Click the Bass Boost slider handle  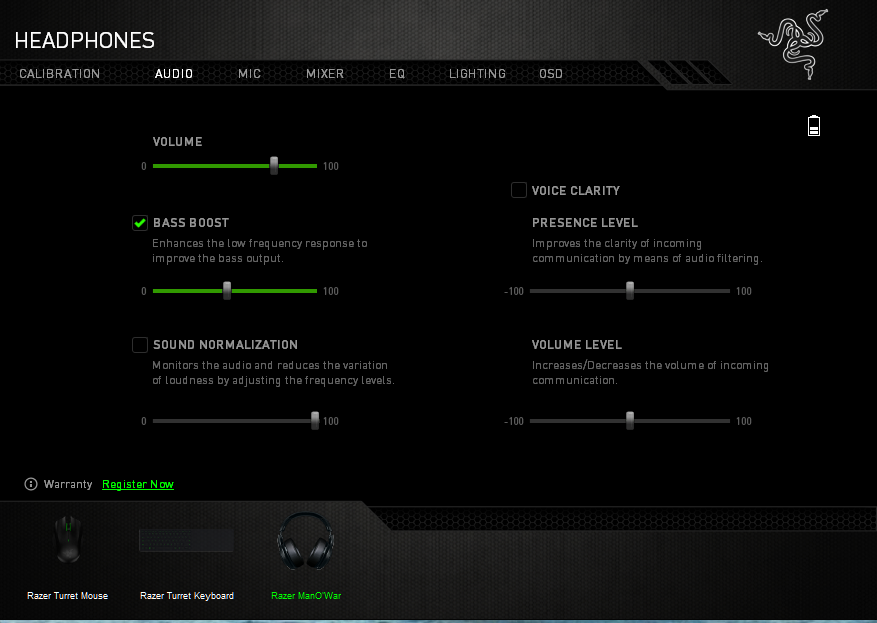pyautogui.click(x=227, y=291)
